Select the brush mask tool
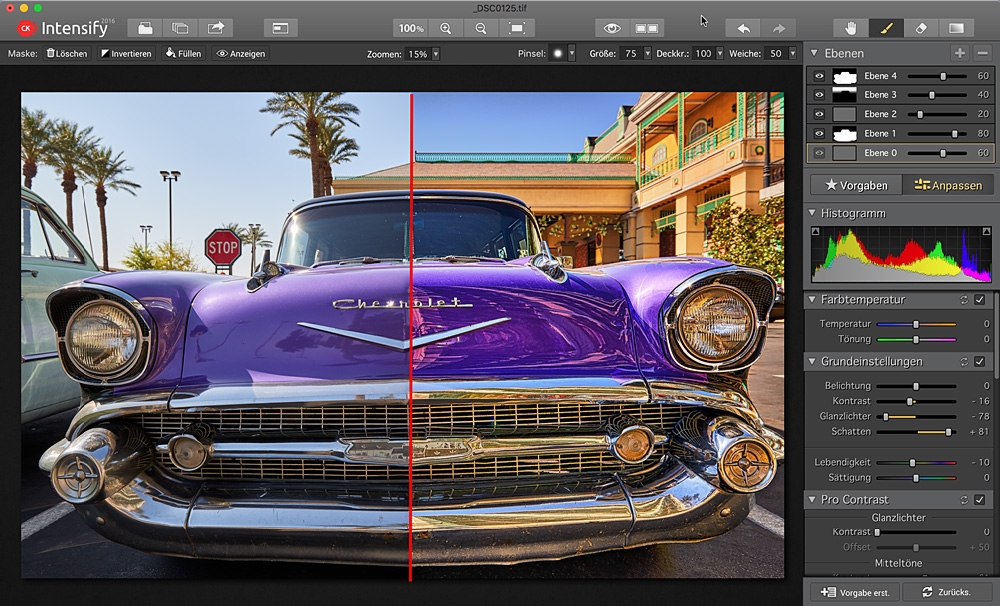 tap(886, 28)
